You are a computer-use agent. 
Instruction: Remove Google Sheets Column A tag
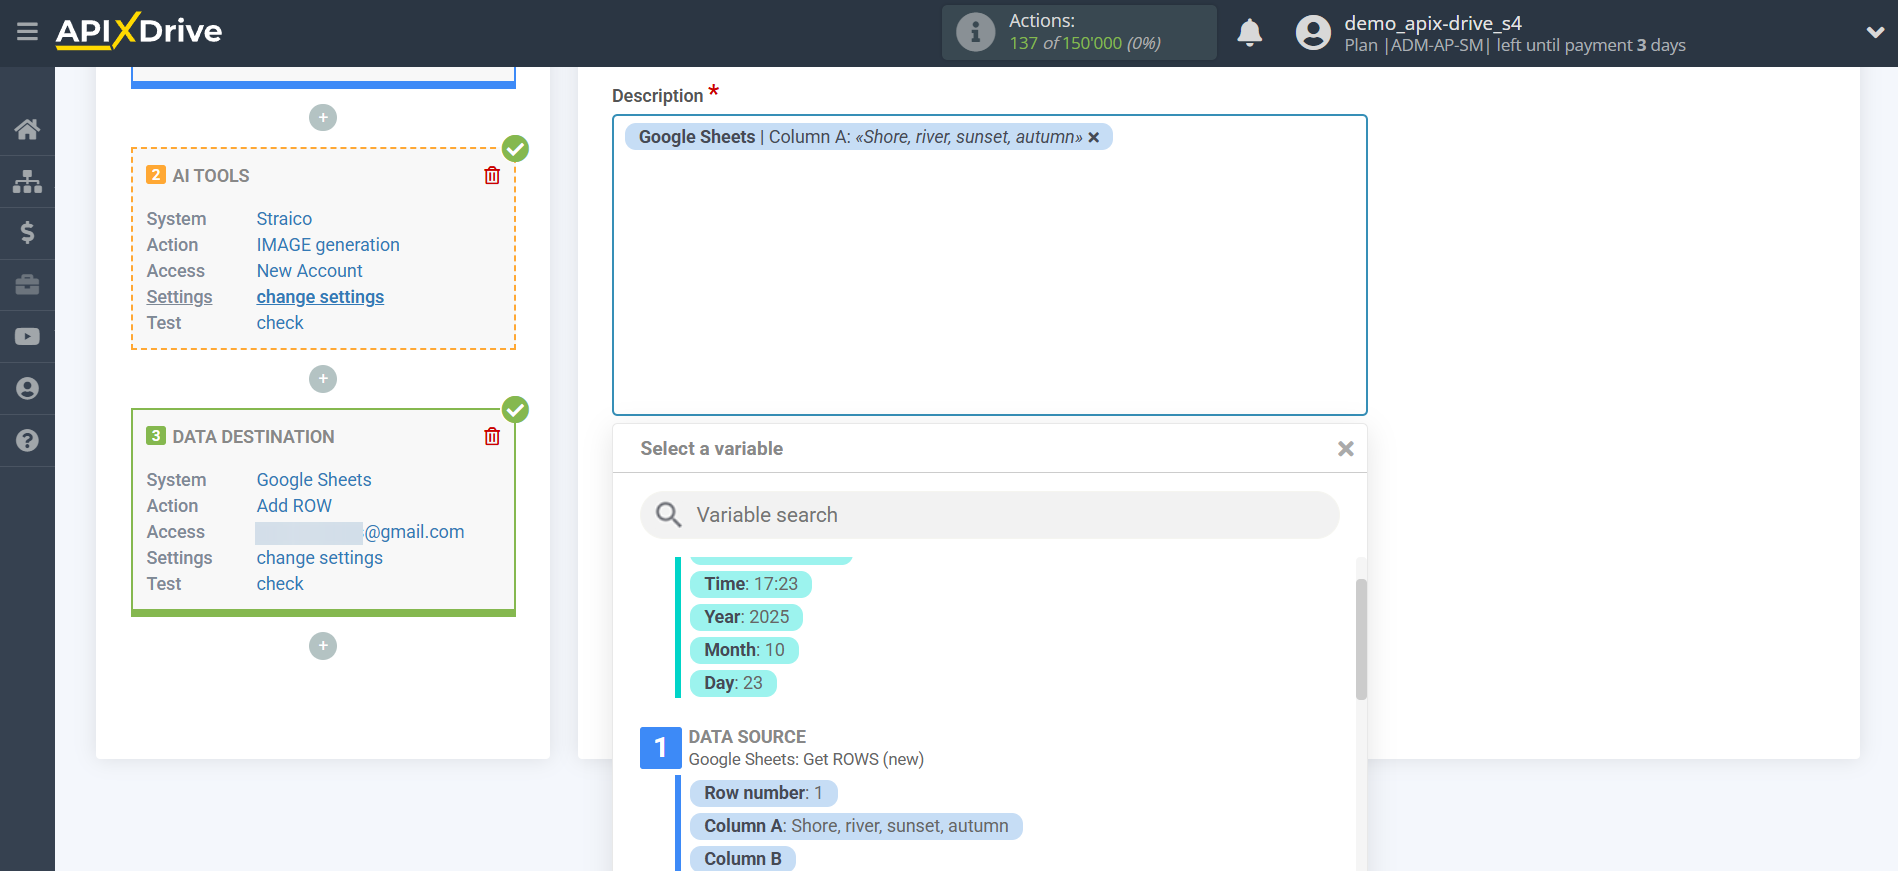coord(1094,138)
